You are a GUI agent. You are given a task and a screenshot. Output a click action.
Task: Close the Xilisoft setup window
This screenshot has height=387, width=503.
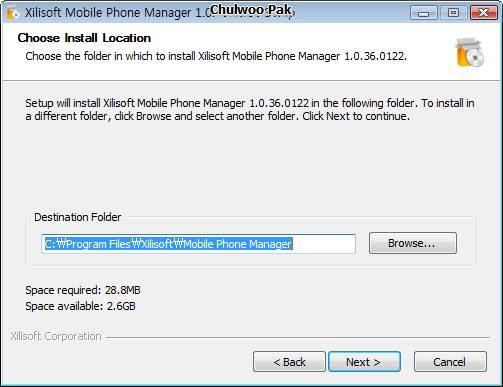(x=483, y=13)
